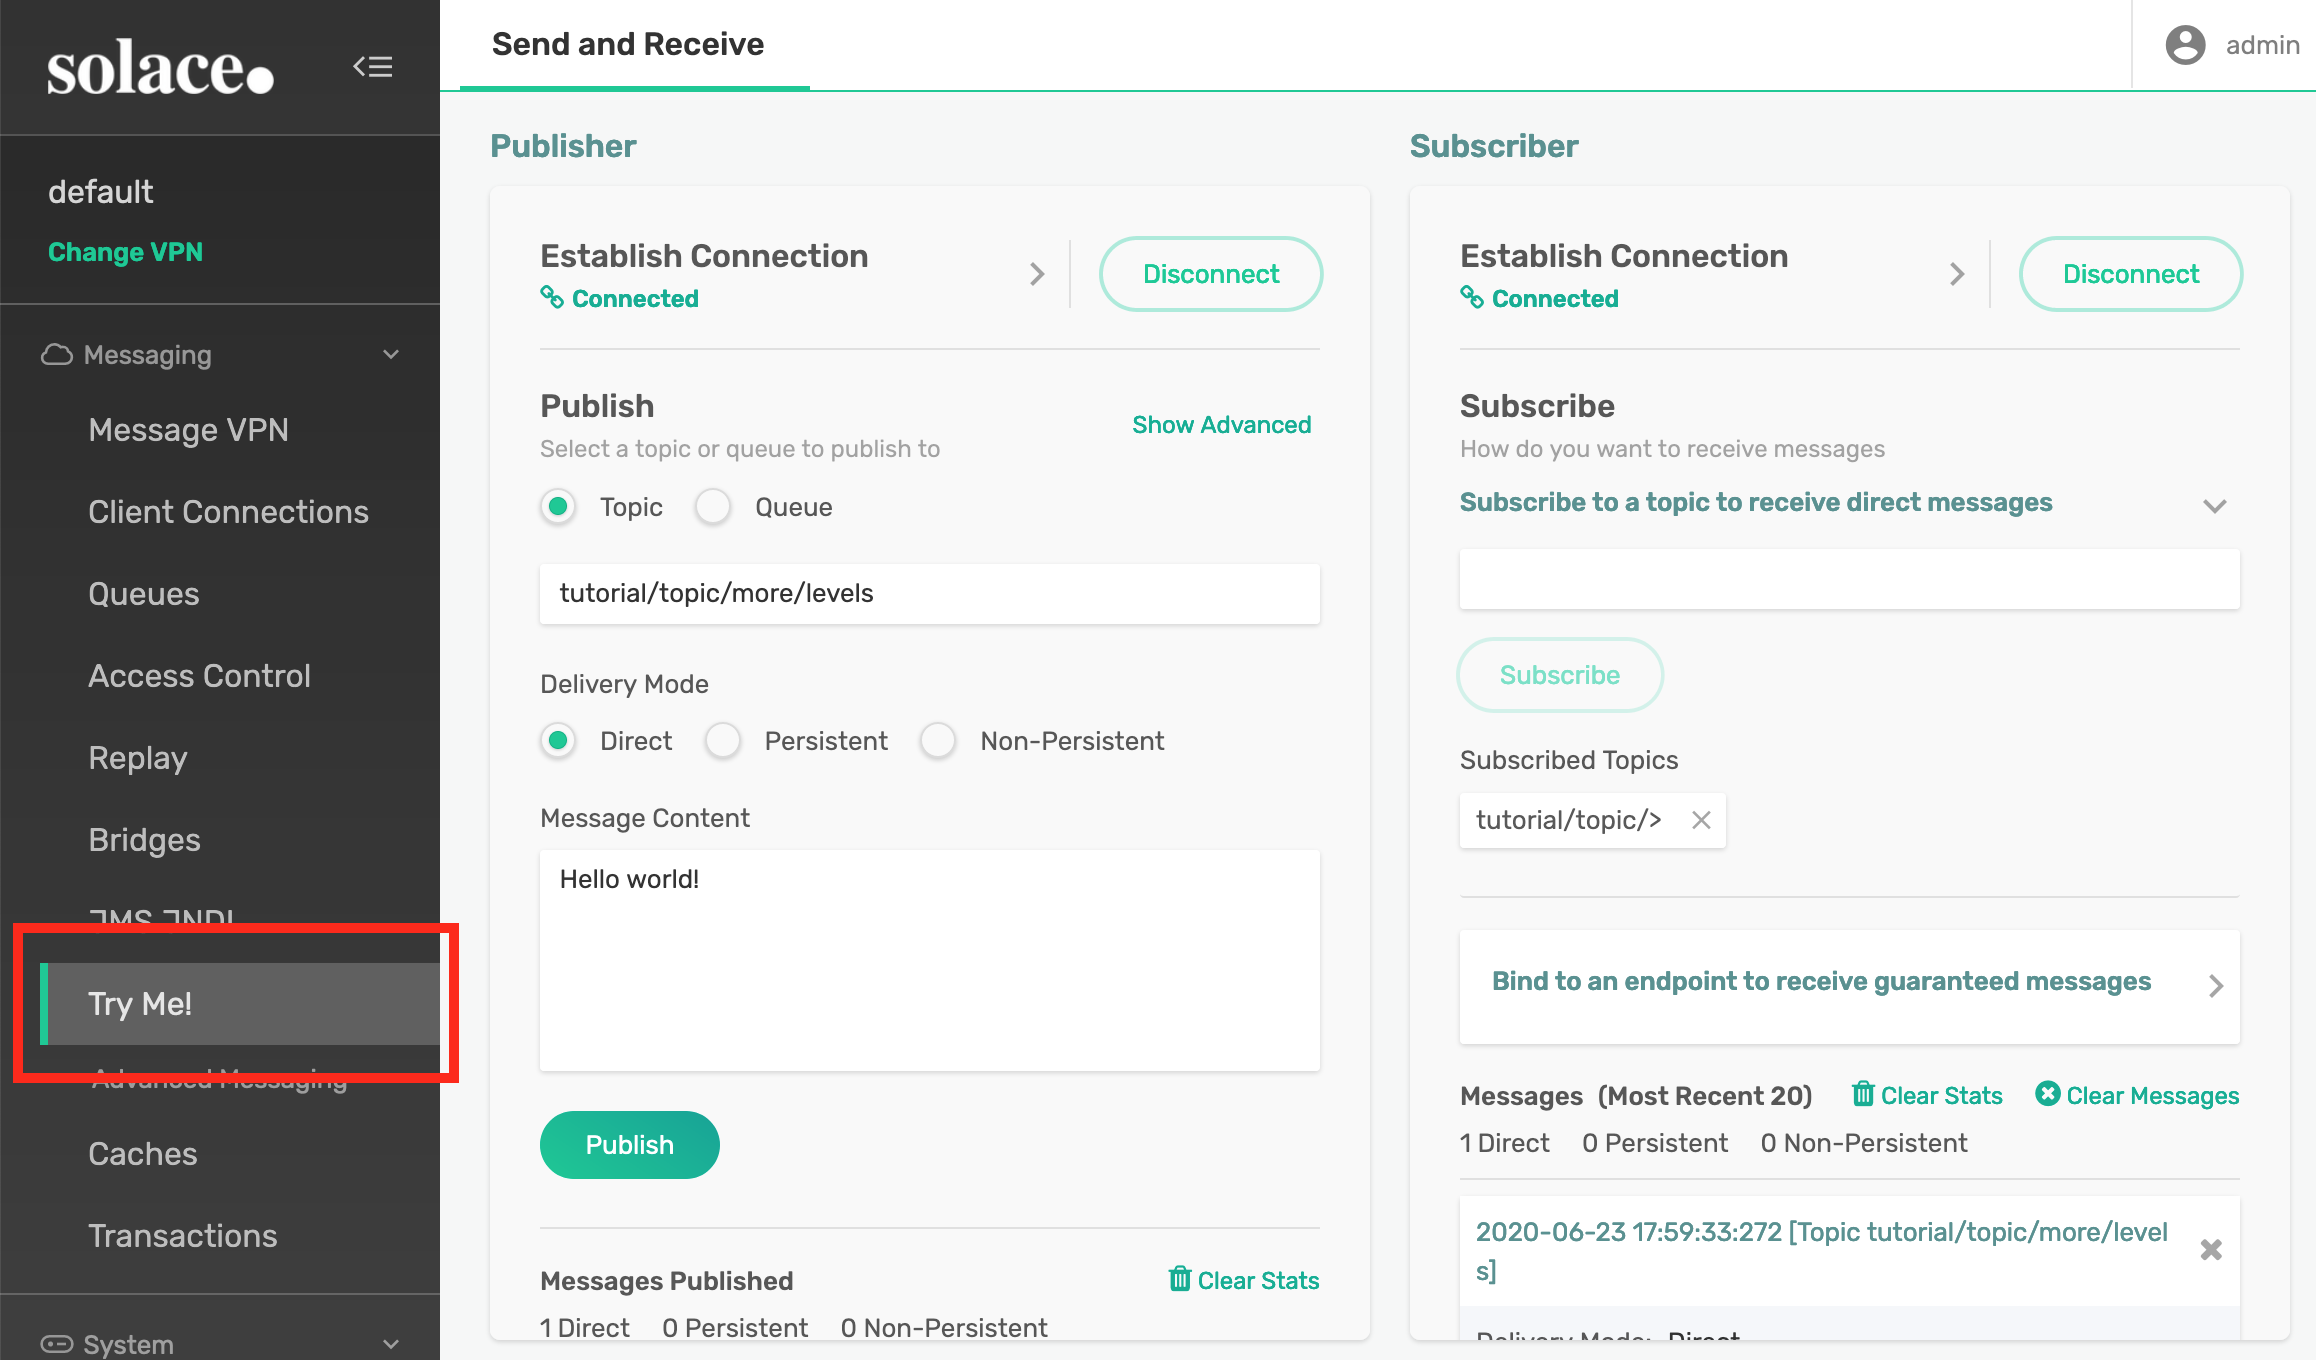The image size is (2316, 1360).
Task: Open Client Connections in sidebar
Action: (x=228, y=512)
